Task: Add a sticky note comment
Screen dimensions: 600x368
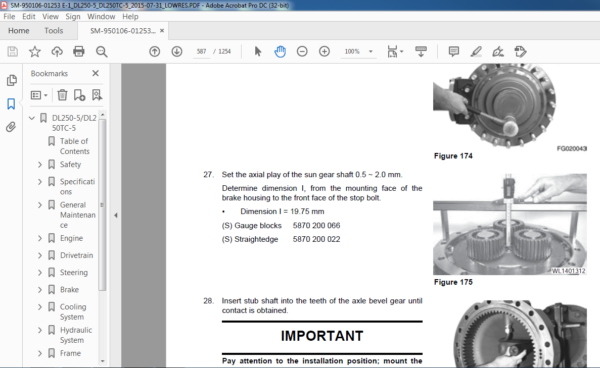Action: [x=454, y=51]
